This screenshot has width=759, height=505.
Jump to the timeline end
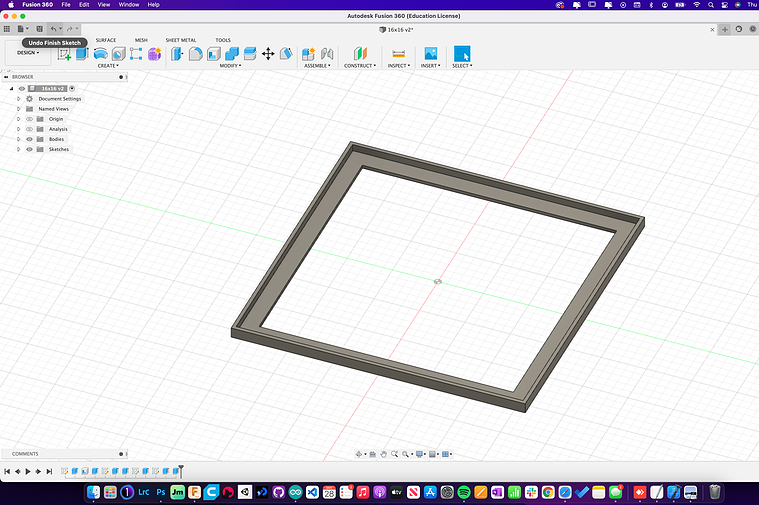pyautogui.click(x=49, y=472)
